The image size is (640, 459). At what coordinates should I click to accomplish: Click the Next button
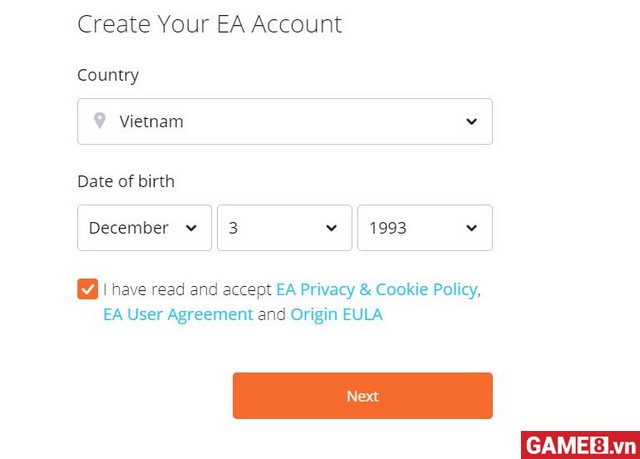click(362, 396)
